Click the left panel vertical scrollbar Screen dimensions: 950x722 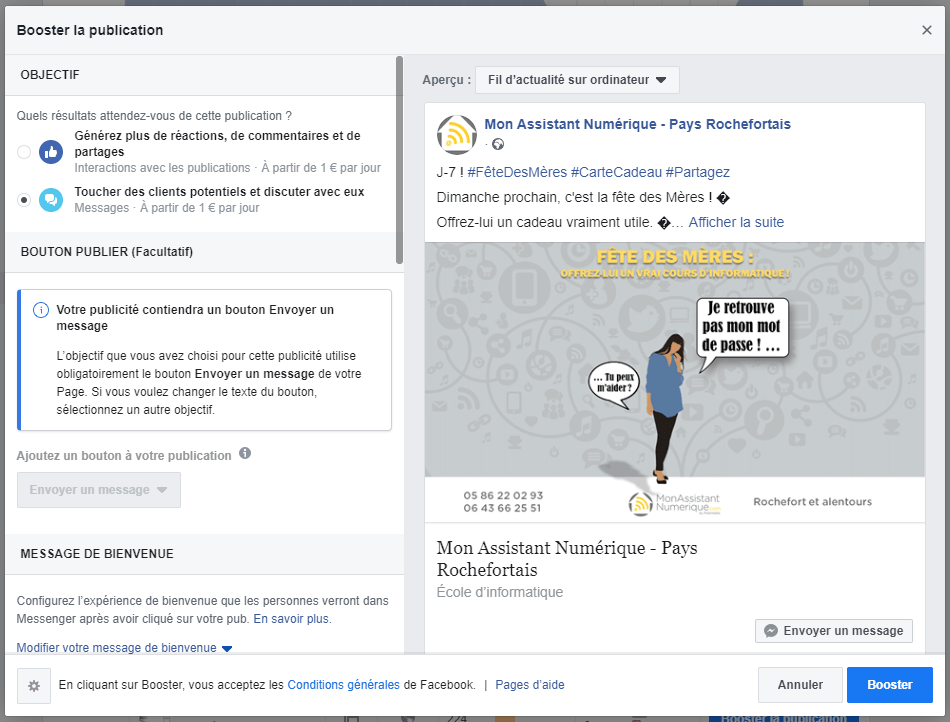pos(399,160)
